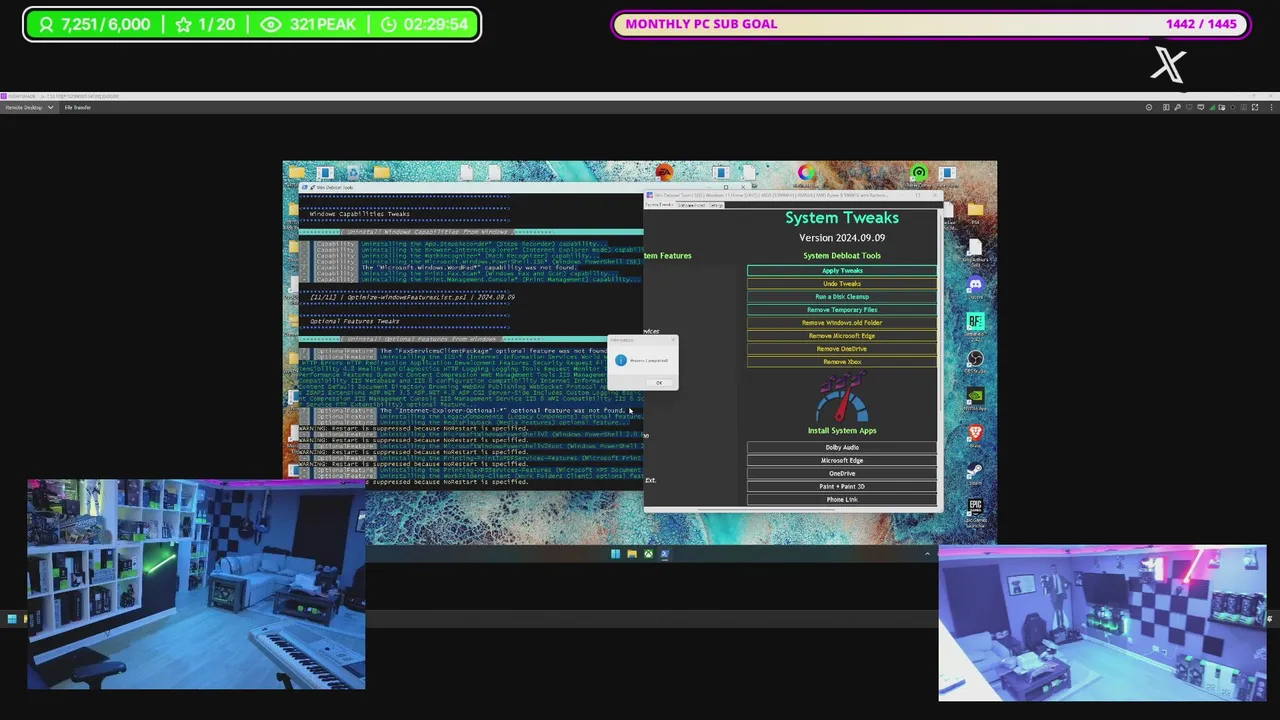This screenshot has height=720, width=1280.
Task: Install Phone Link app
Action: click(842, 500)
